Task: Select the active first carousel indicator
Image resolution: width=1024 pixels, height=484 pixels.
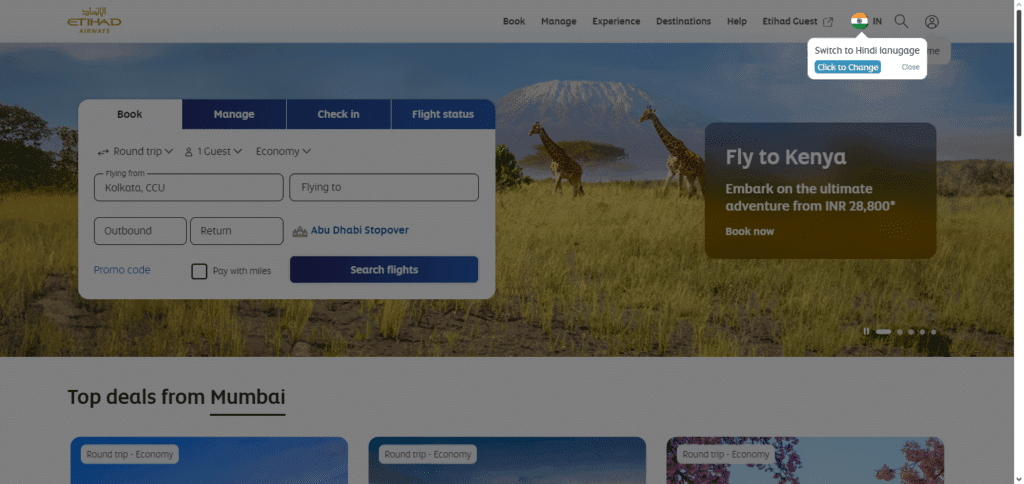Action: (884, 332)
